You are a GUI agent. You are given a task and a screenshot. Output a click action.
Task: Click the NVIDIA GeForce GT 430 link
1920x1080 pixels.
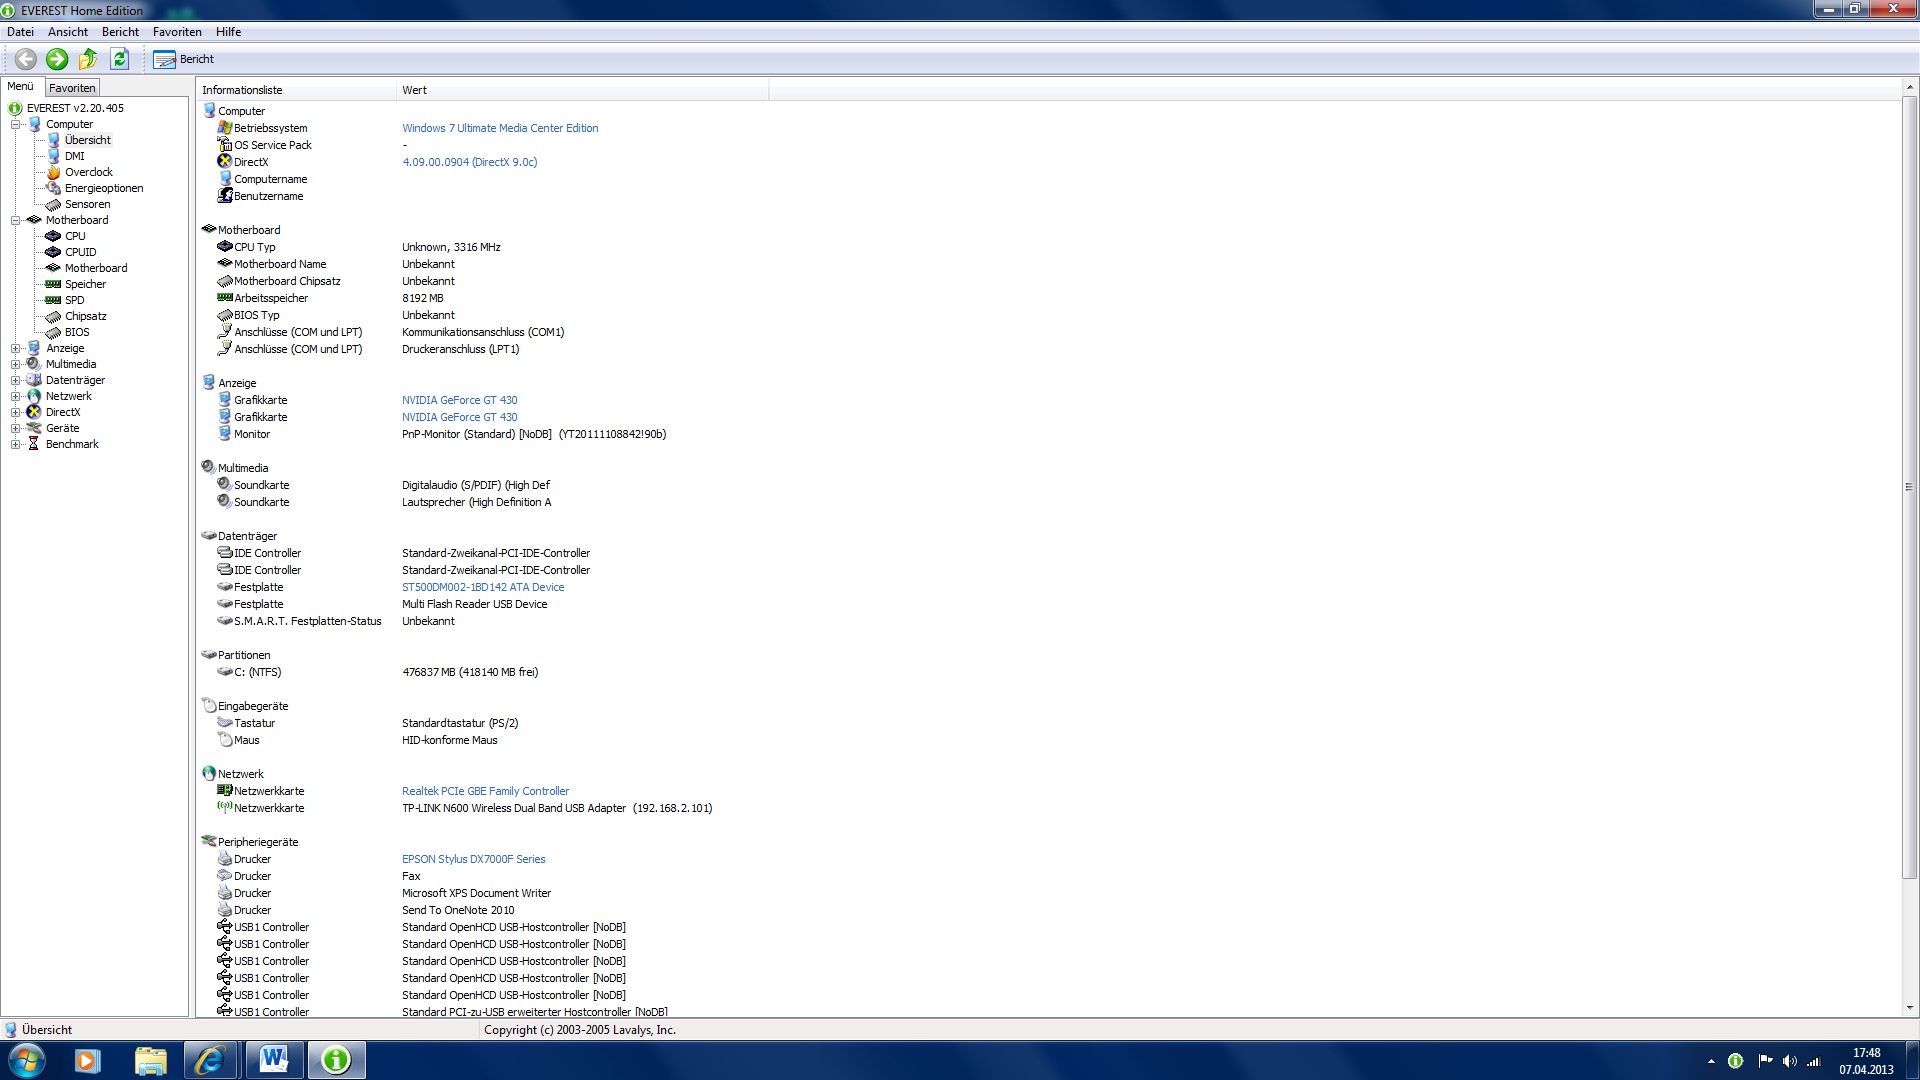459,400
